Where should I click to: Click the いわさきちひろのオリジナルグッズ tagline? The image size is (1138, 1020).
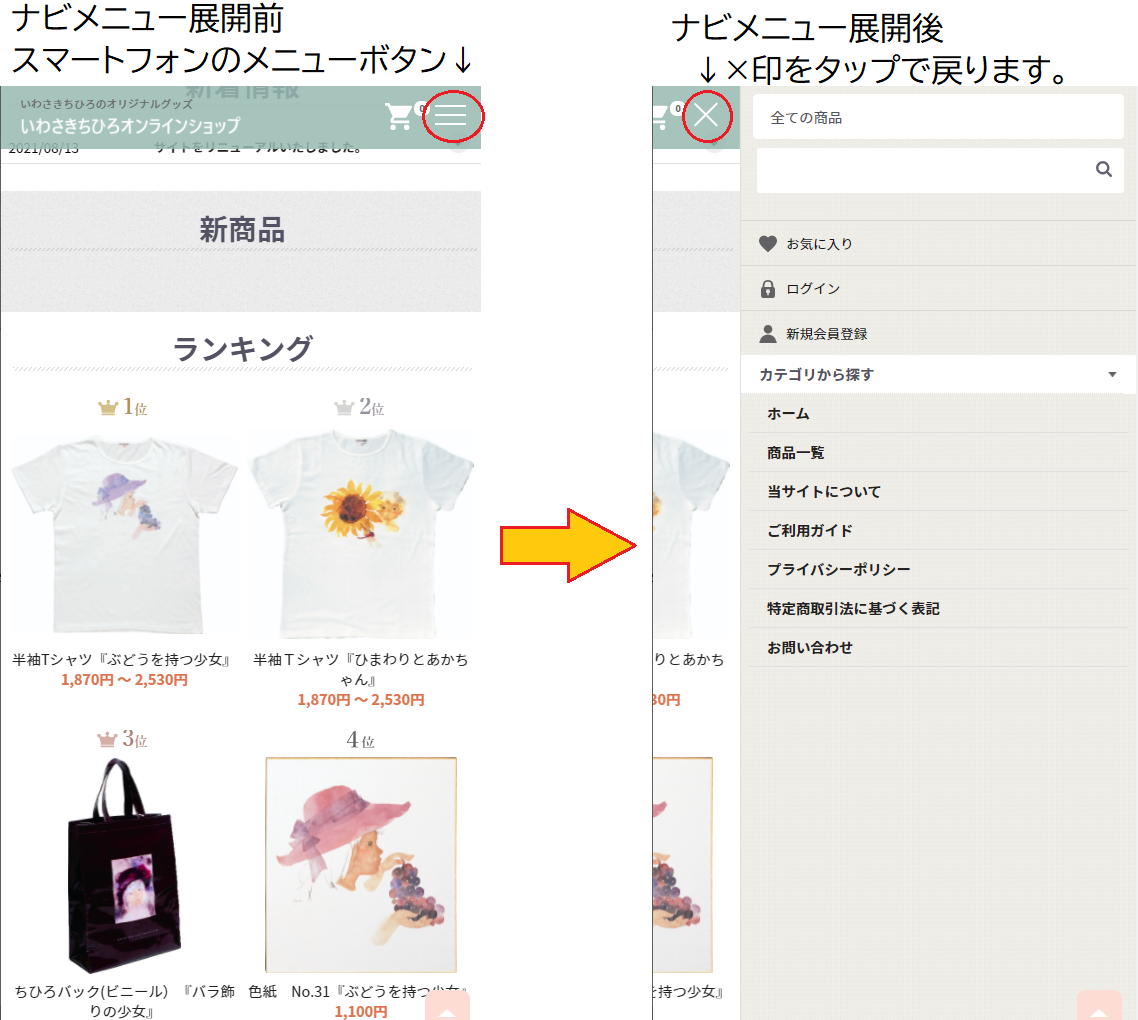pyautogui.click(x=107, y=104)
